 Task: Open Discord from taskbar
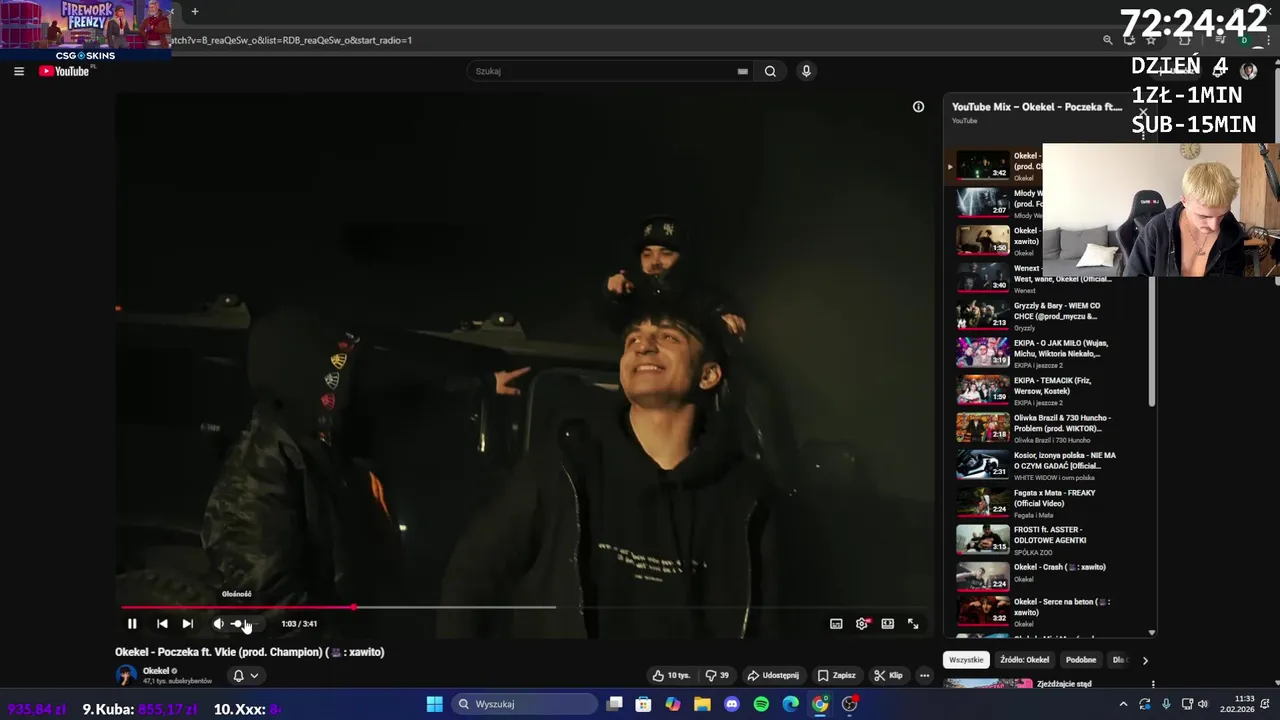(x=732, y=704)
